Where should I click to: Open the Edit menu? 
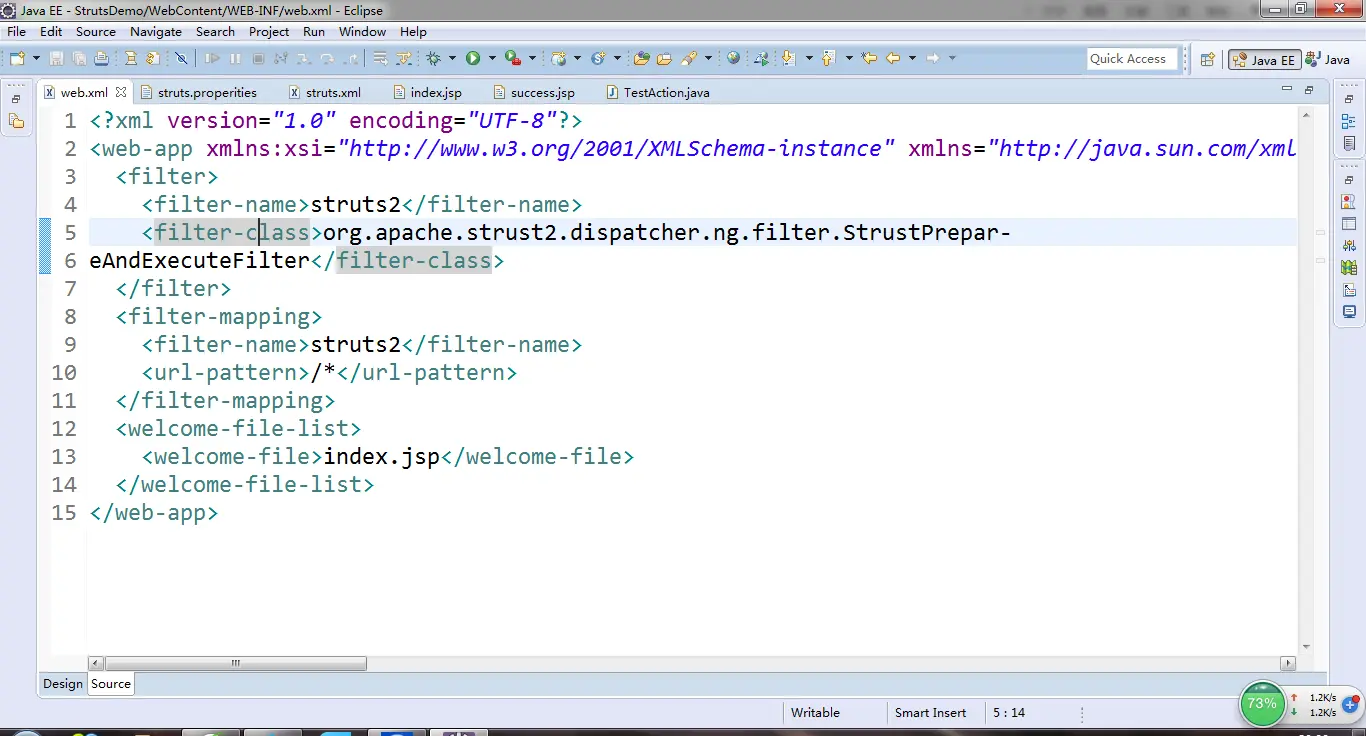point(51,32)
